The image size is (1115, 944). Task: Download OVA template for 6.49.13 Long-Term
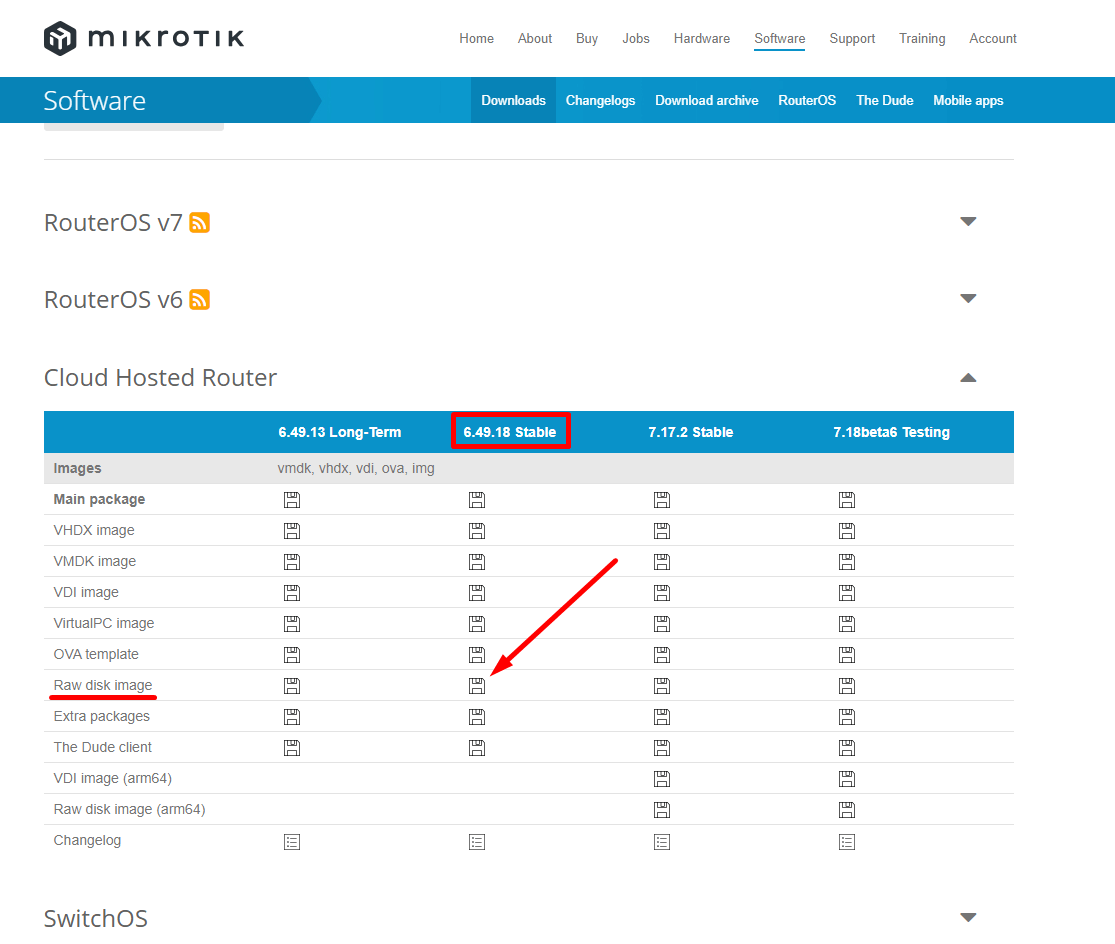point(292,655)
